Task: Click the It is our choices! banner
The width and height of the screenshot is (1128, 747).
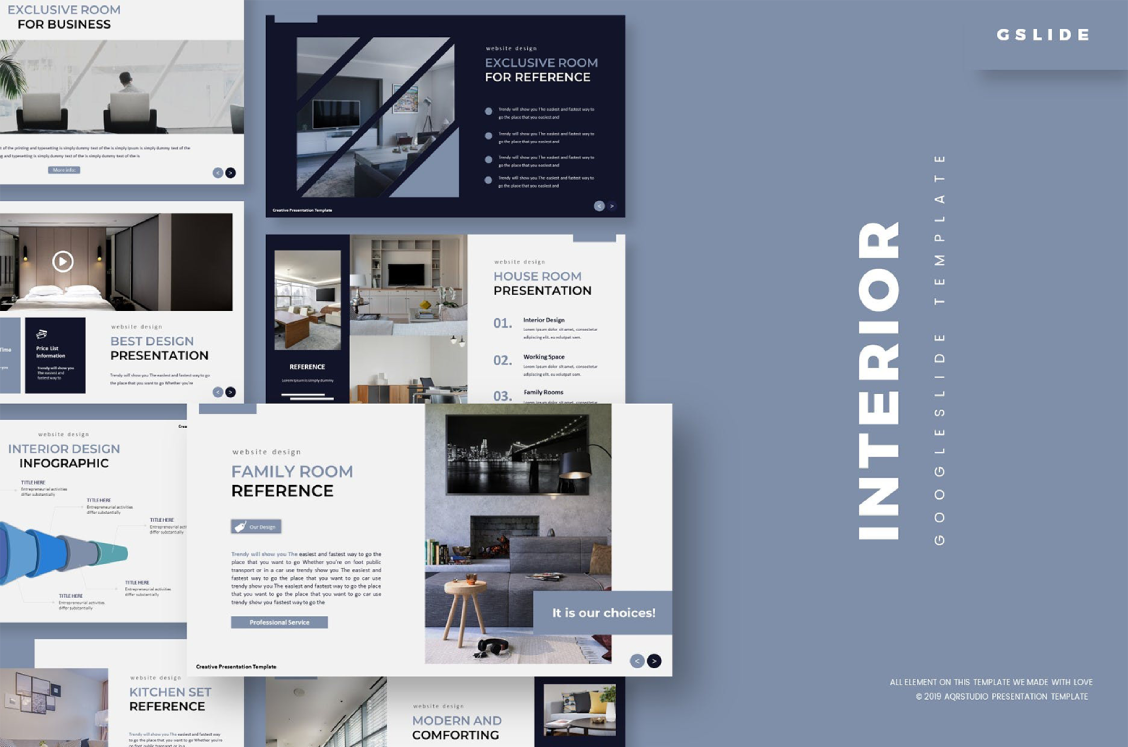Action: pyautogui.click(x=603, y=613)
